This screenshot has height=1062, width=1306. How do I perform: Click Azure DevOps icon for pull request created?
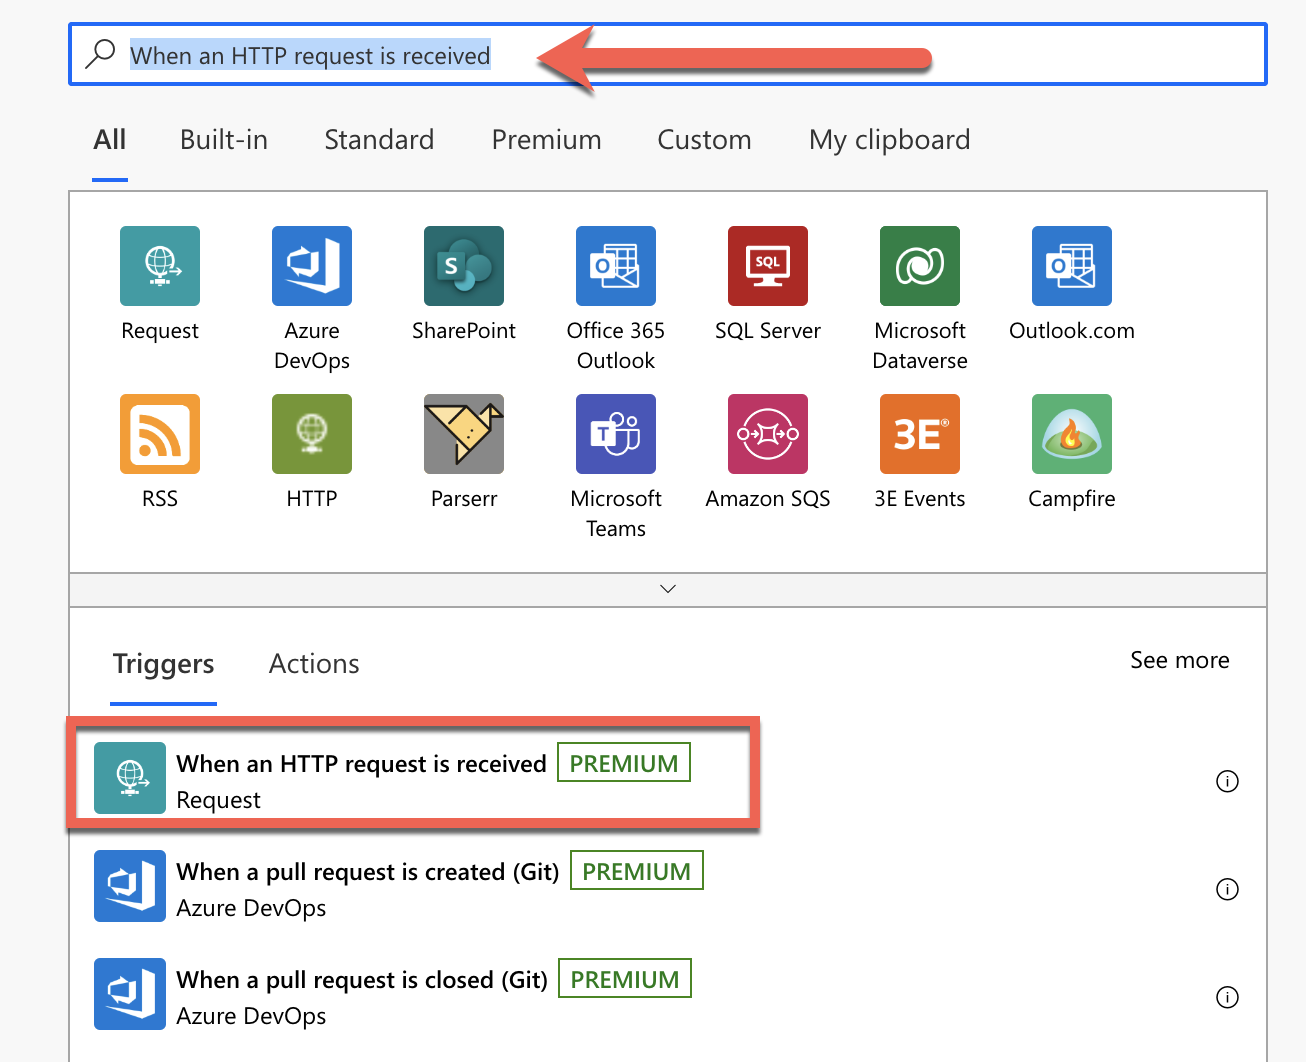(130, 886)
